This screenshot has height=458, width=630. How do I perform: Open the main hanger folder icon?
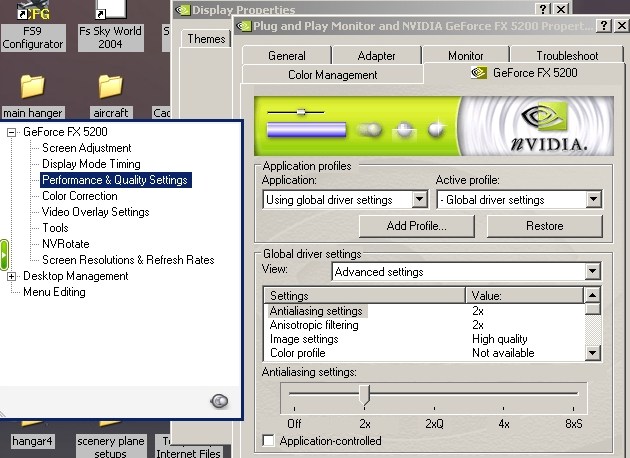tap(33, 87)
